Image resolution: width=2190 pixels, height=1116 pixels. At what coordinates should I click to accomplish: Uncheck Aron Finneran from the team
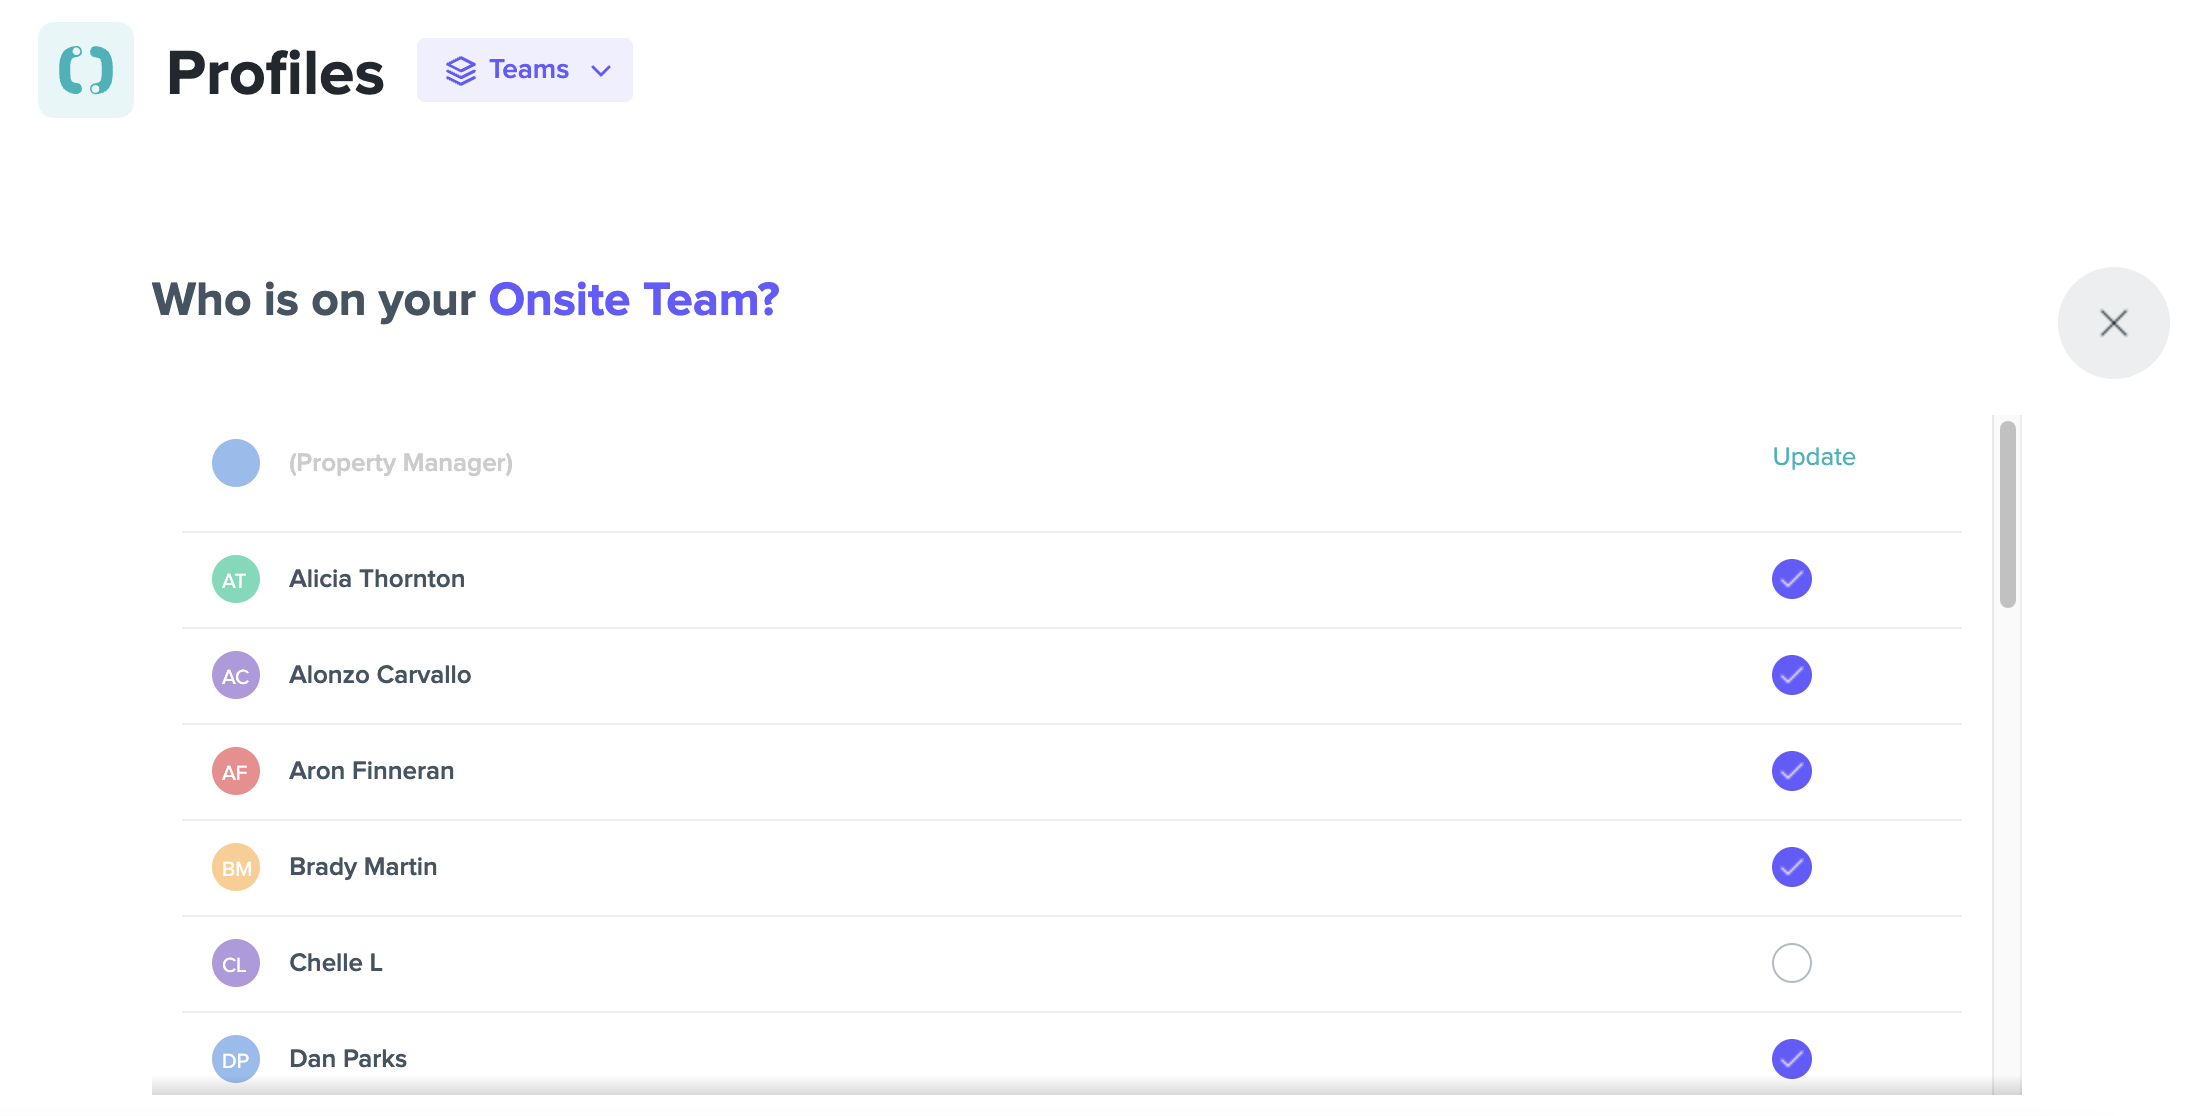coord(1792,771)
